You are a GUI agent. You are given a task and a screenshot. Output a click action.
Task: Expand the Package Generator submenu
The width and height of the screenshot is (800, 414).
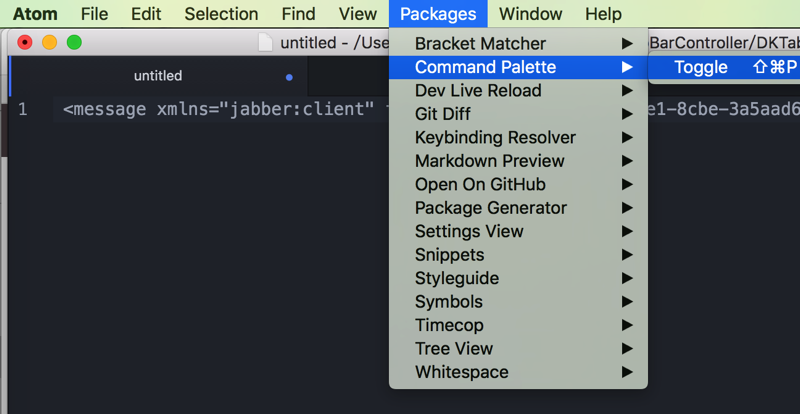518,208
